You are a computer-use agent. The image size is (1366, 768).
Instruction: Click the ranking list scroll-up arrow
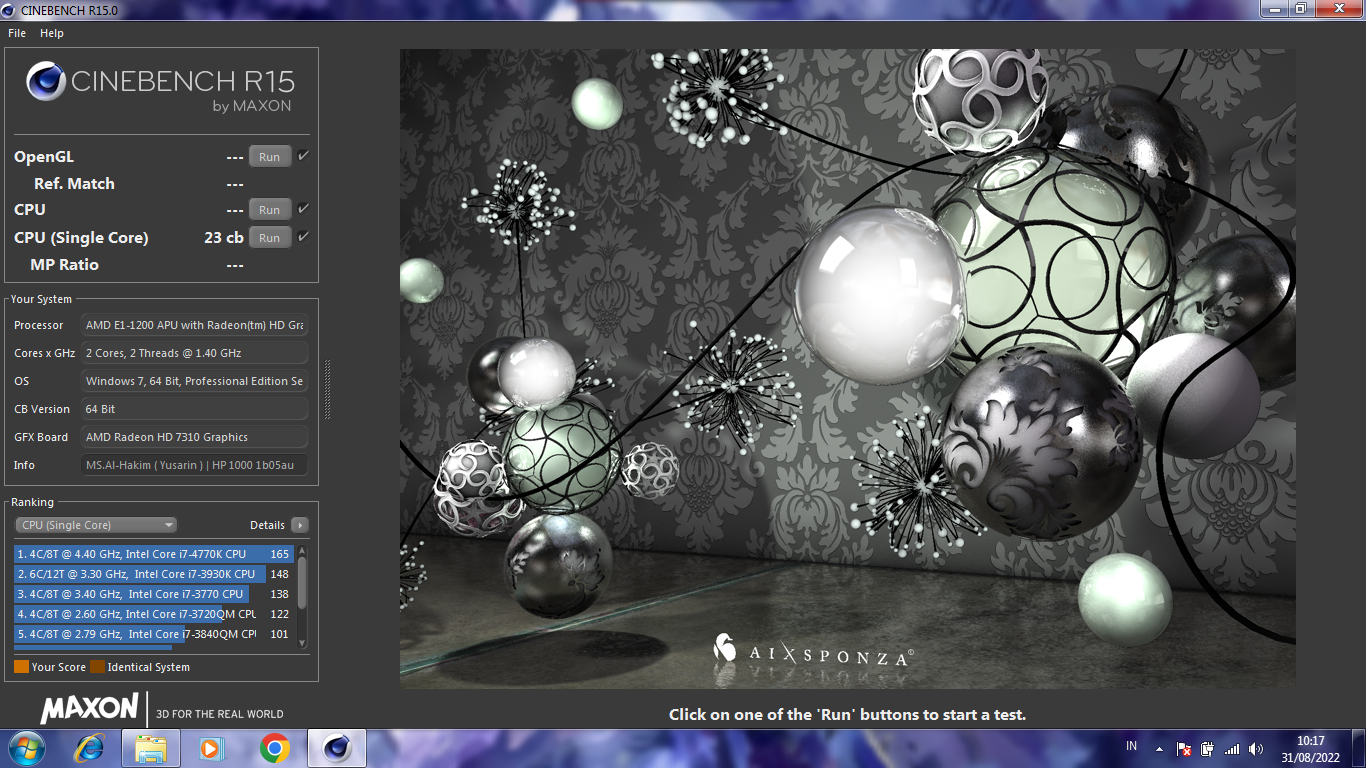pyautogui.click(x=302, y=551)
